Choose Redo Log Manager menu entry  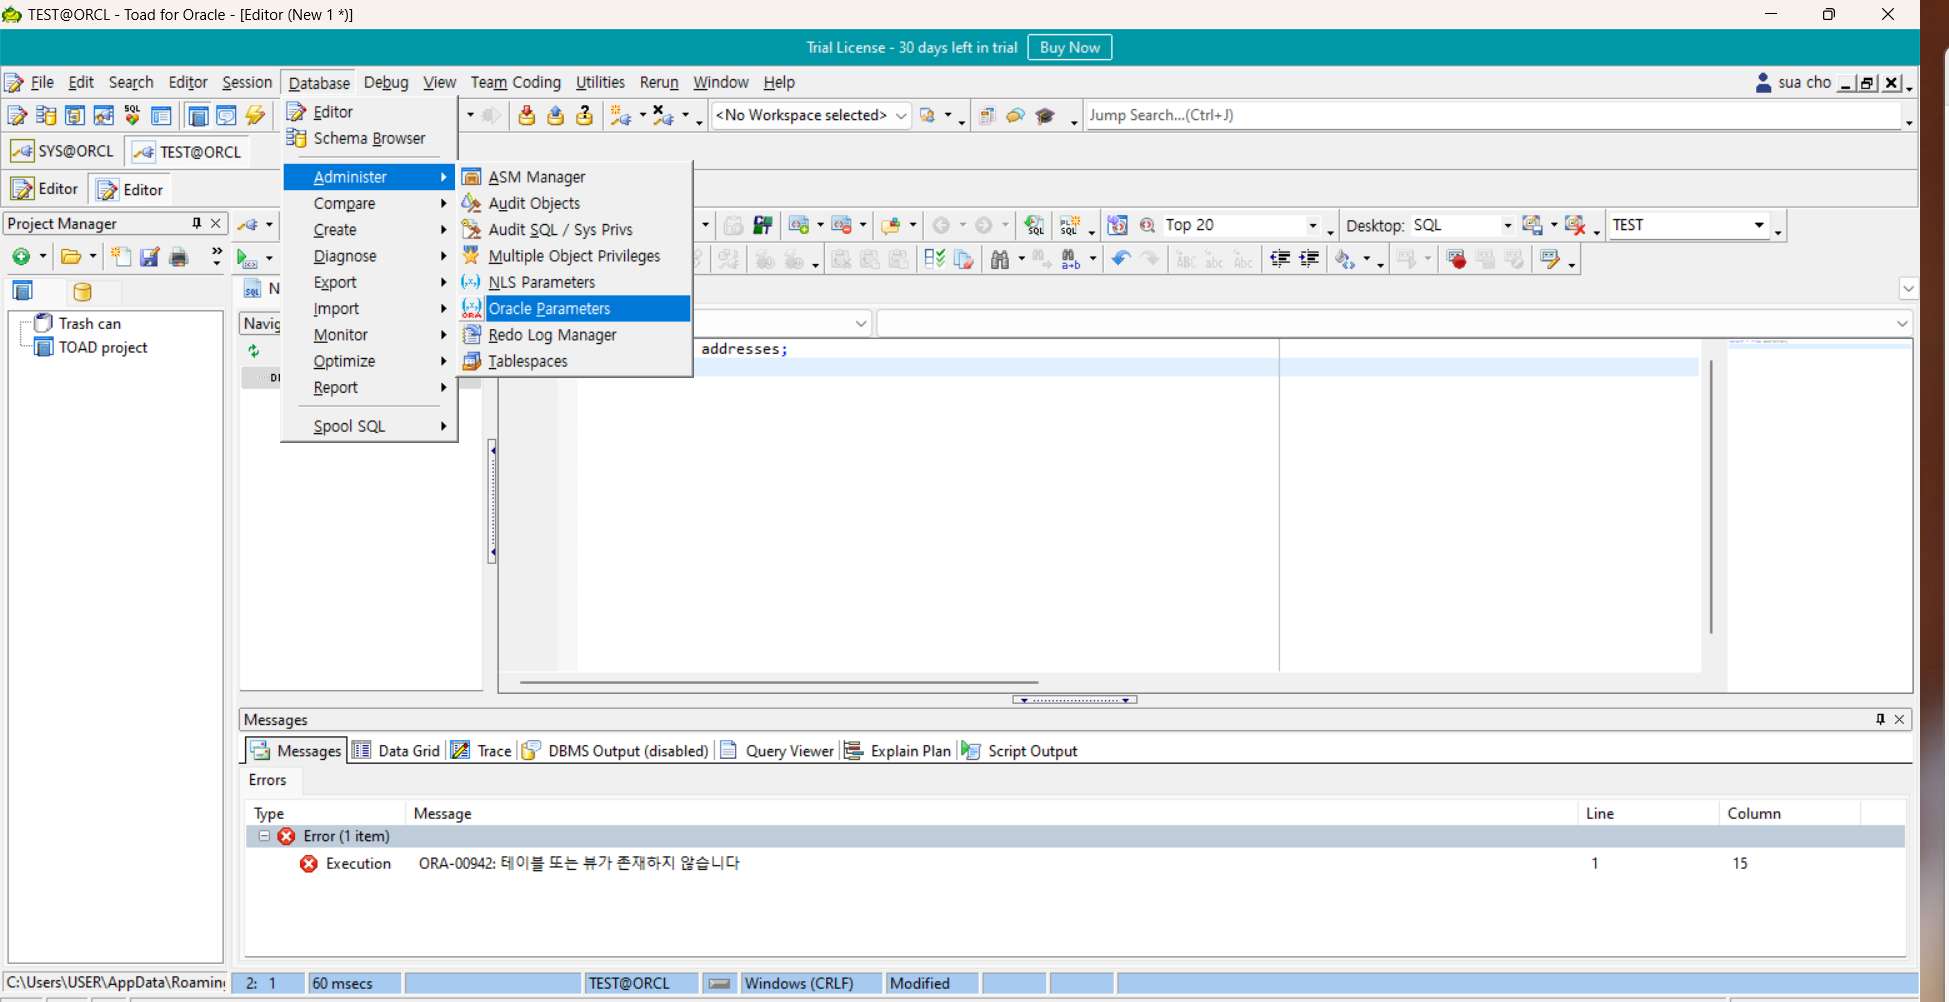click(574, 335)
